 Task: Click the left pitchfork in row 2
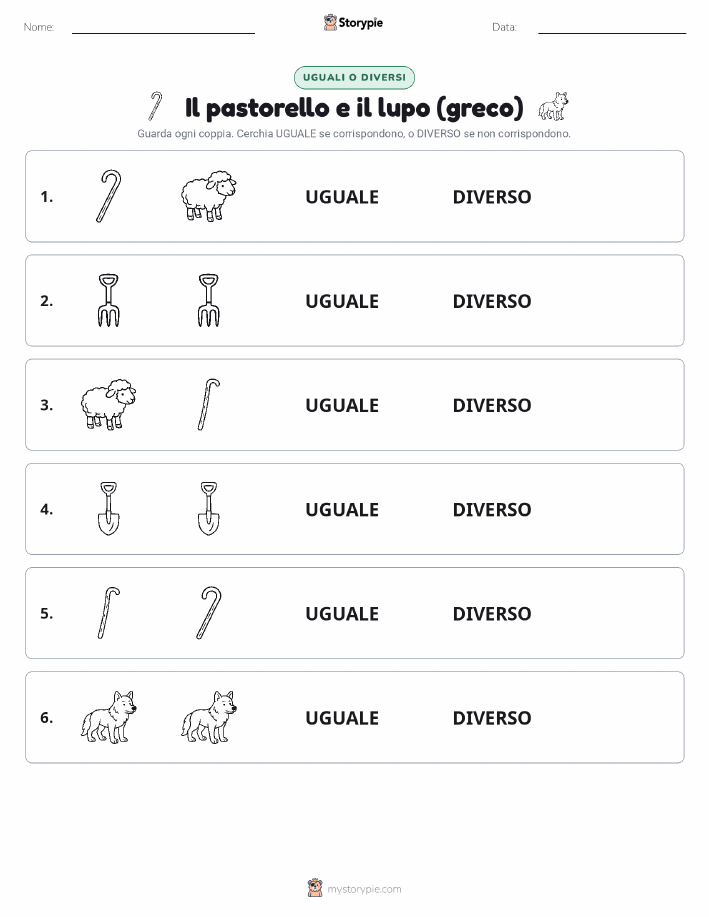click(x=109, y=300)
